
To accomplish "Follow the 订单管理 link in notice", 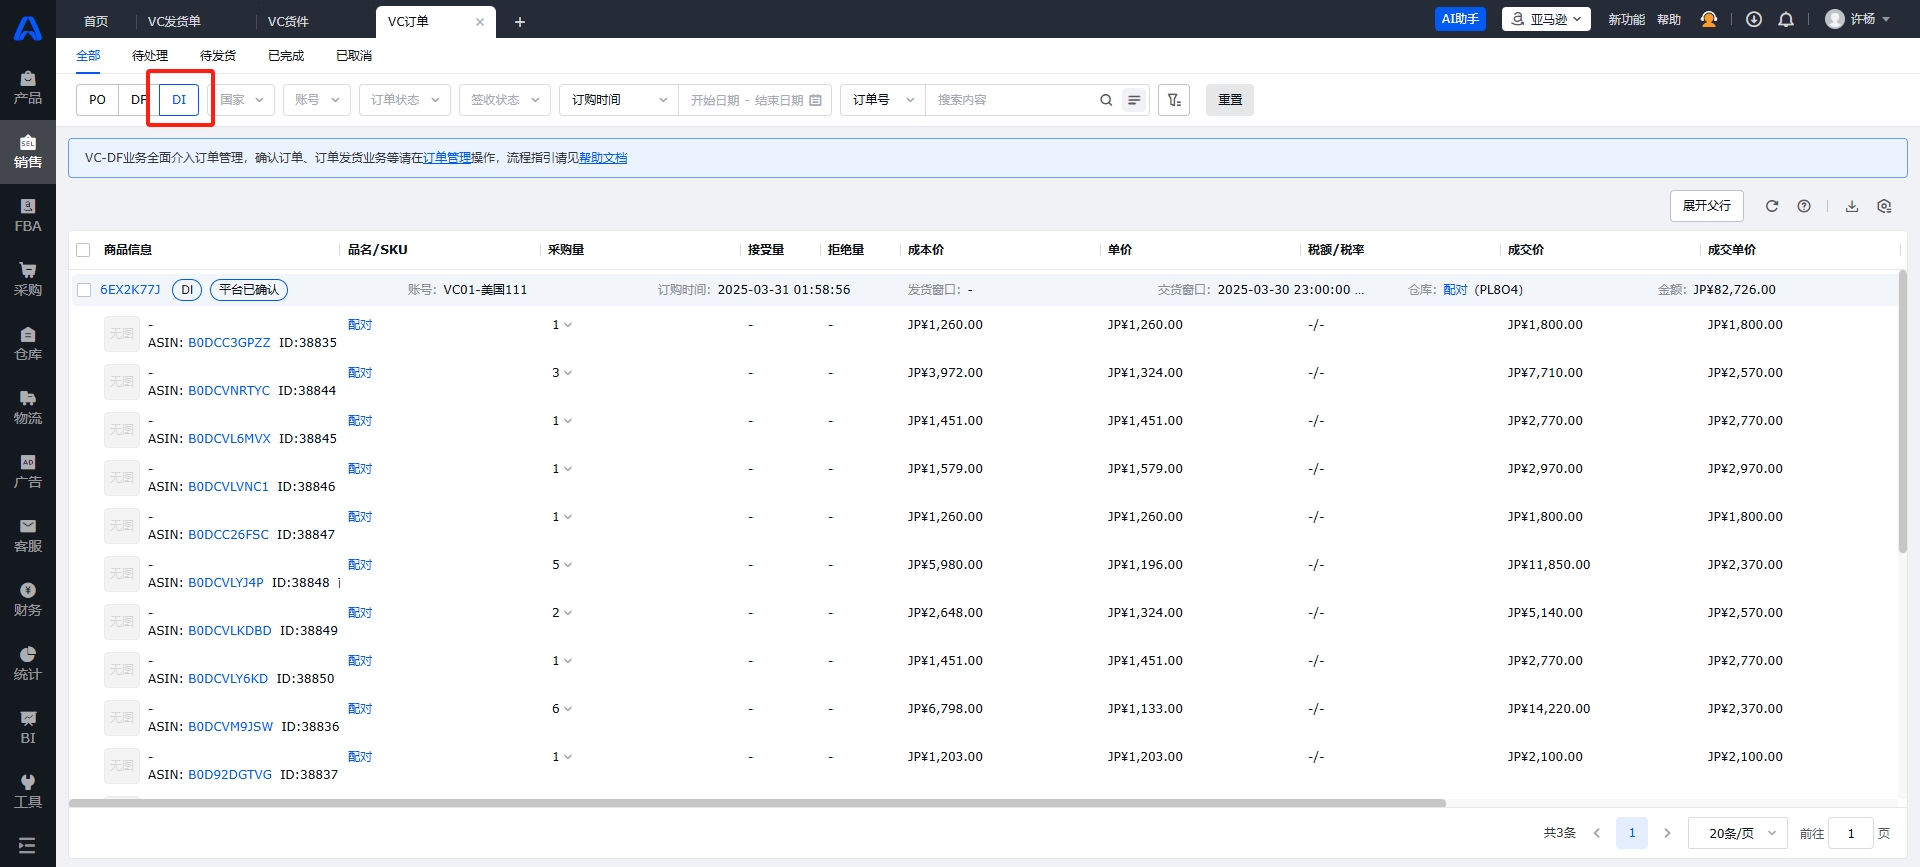I will [447, 158].
